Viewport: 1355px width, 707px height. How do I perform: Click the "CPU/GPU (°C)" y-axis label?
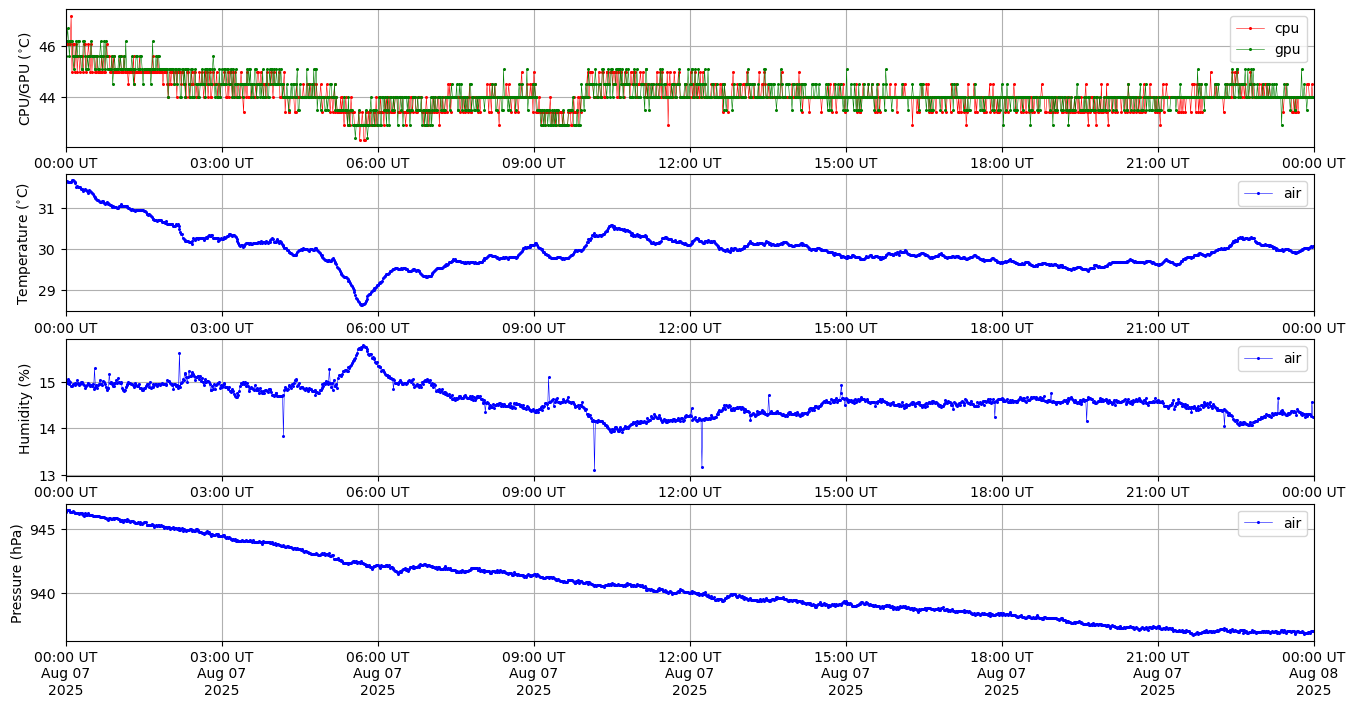click(x=25, y=79)
